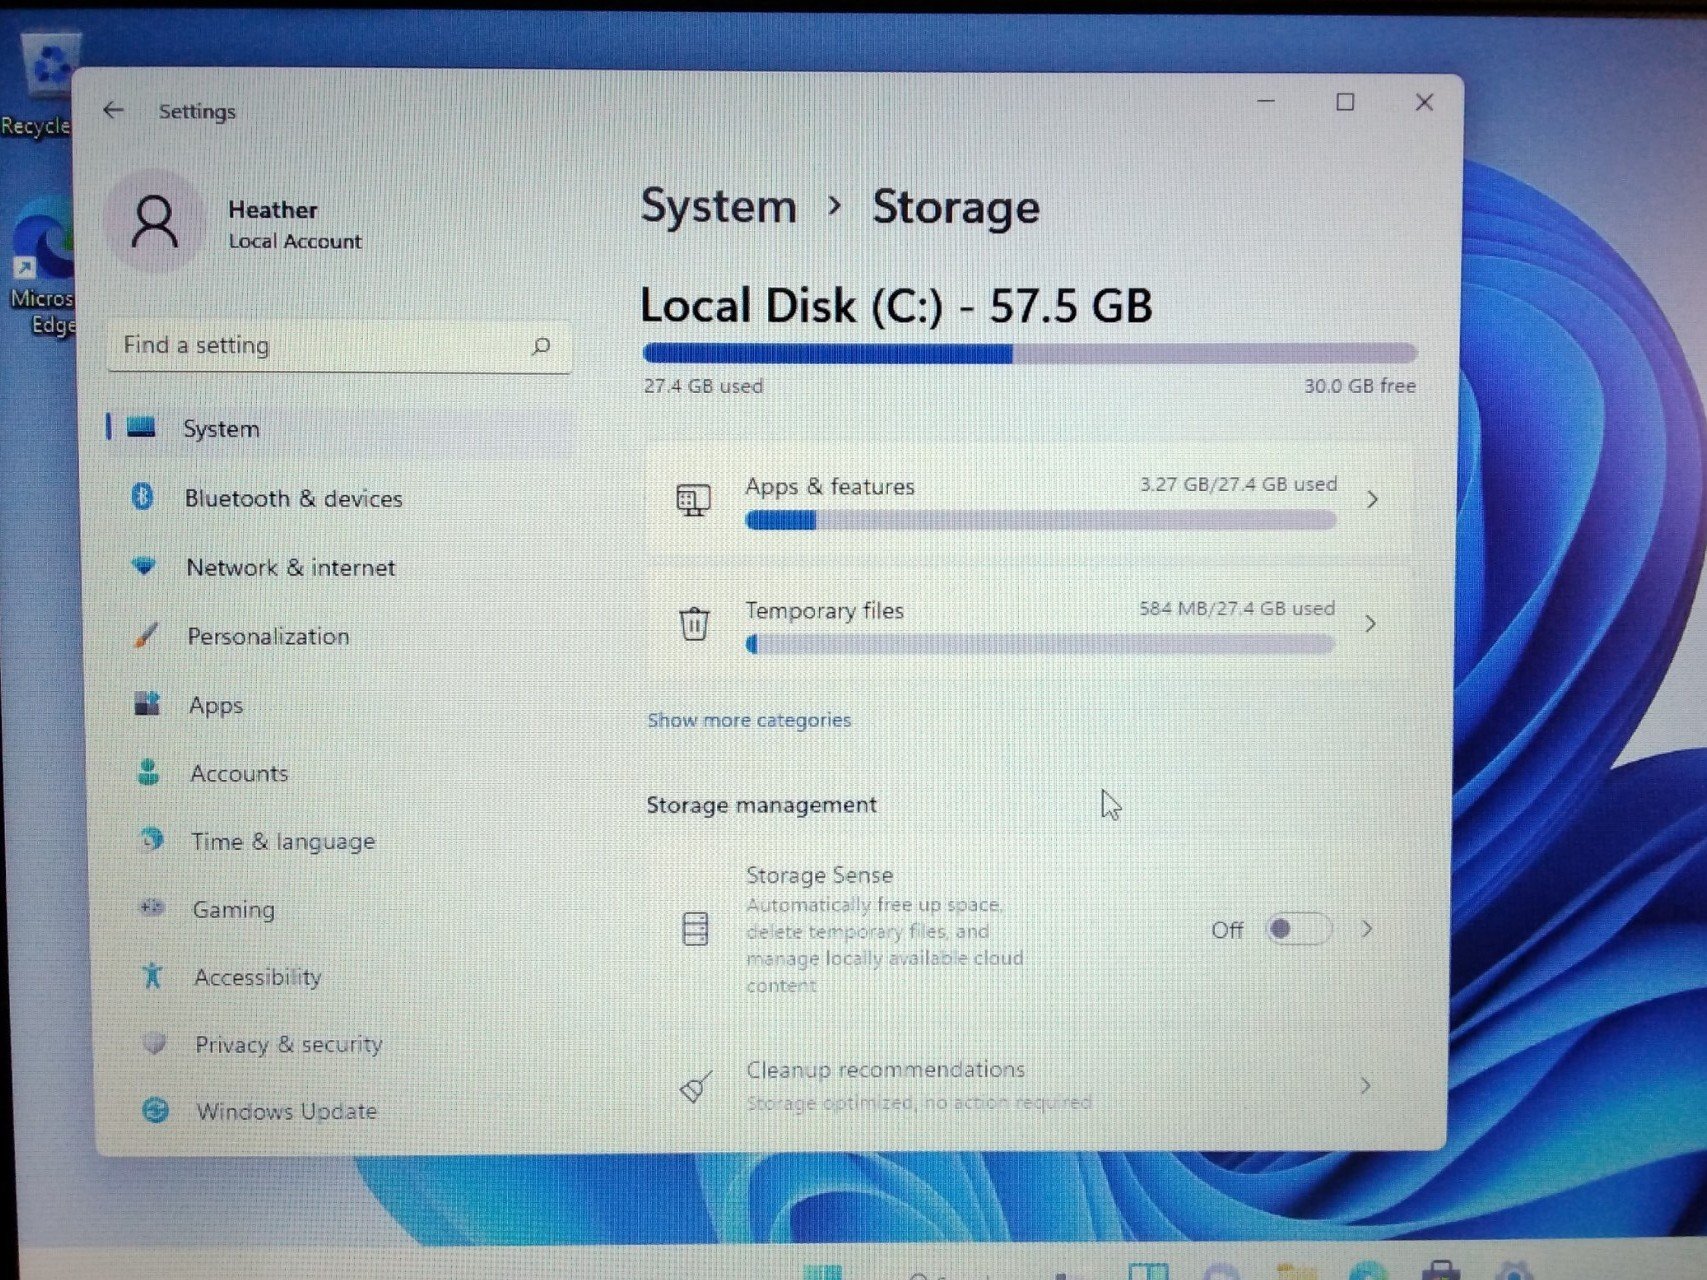Image resolution: width=1707 pixels, height=1280 pixels.
Task: Click the Gaming controller icon
Action: click(x=152, y=907)
